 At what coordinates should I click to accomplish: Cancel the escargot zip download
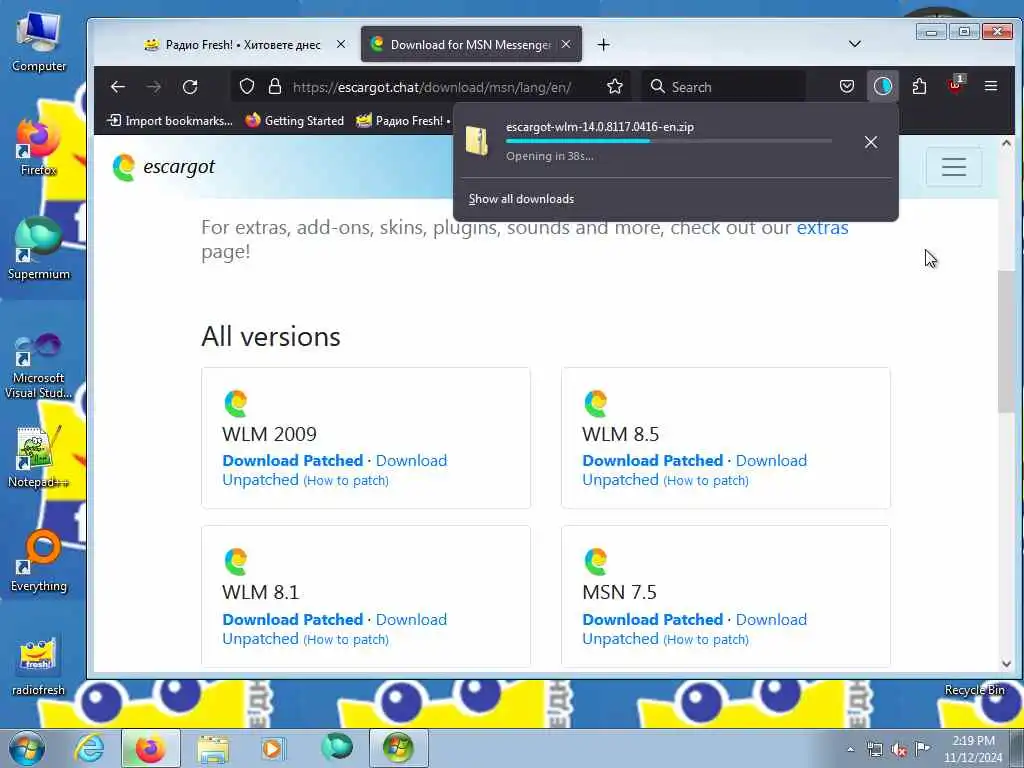tap(871, 142)
